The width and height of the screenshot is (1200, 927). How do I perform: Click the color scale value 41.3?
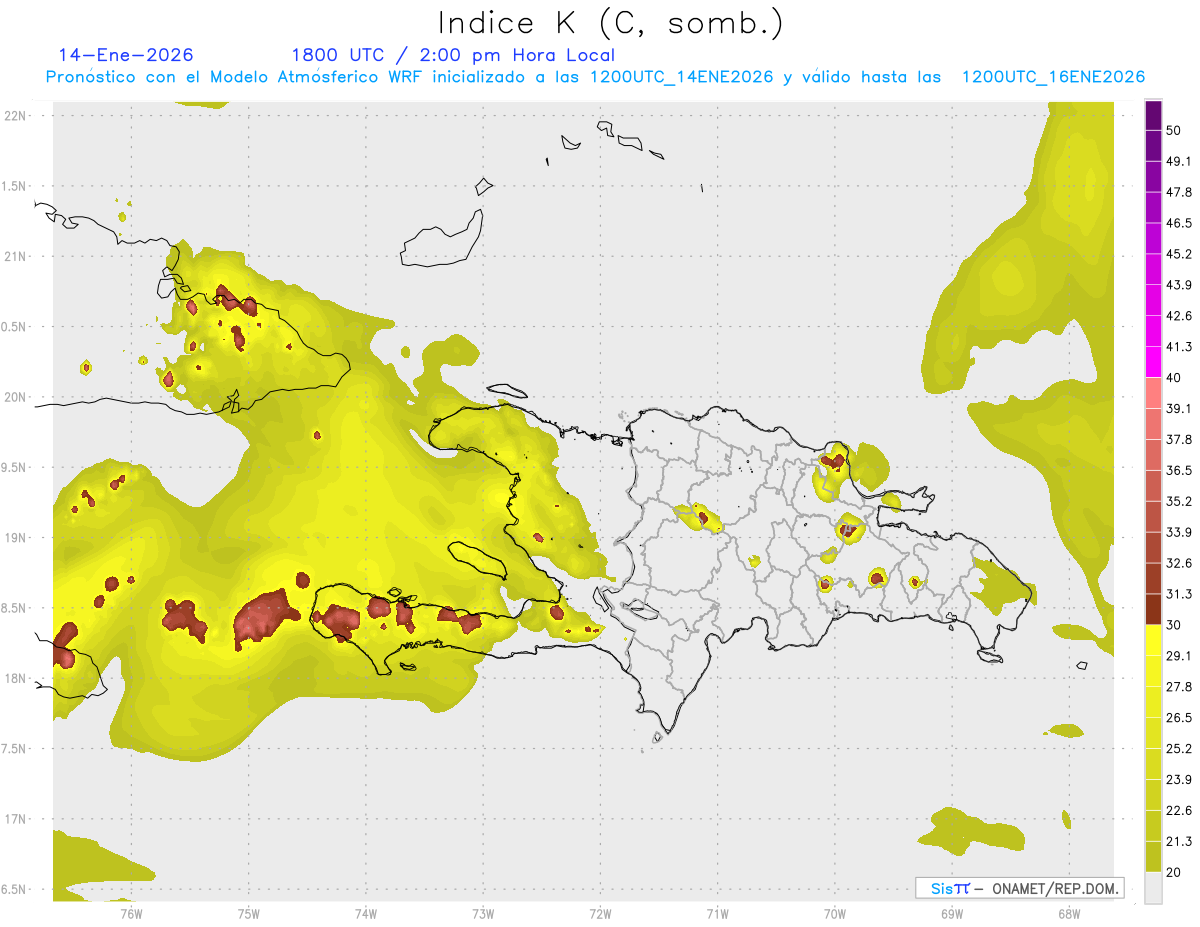point(1179,347)
